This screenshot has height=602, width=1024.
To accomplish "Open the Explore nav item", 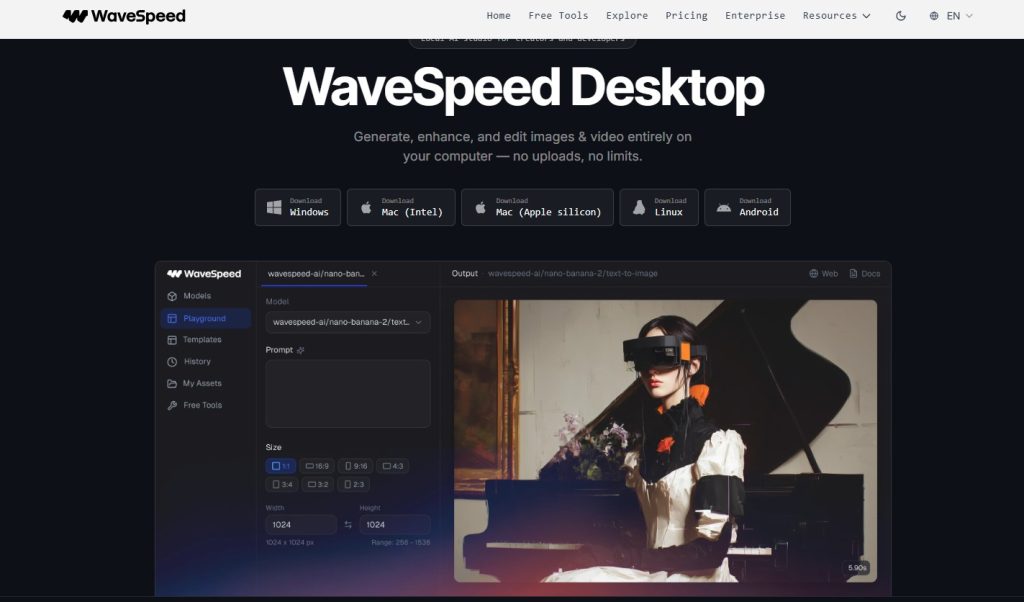I will [x=626, y=16].
